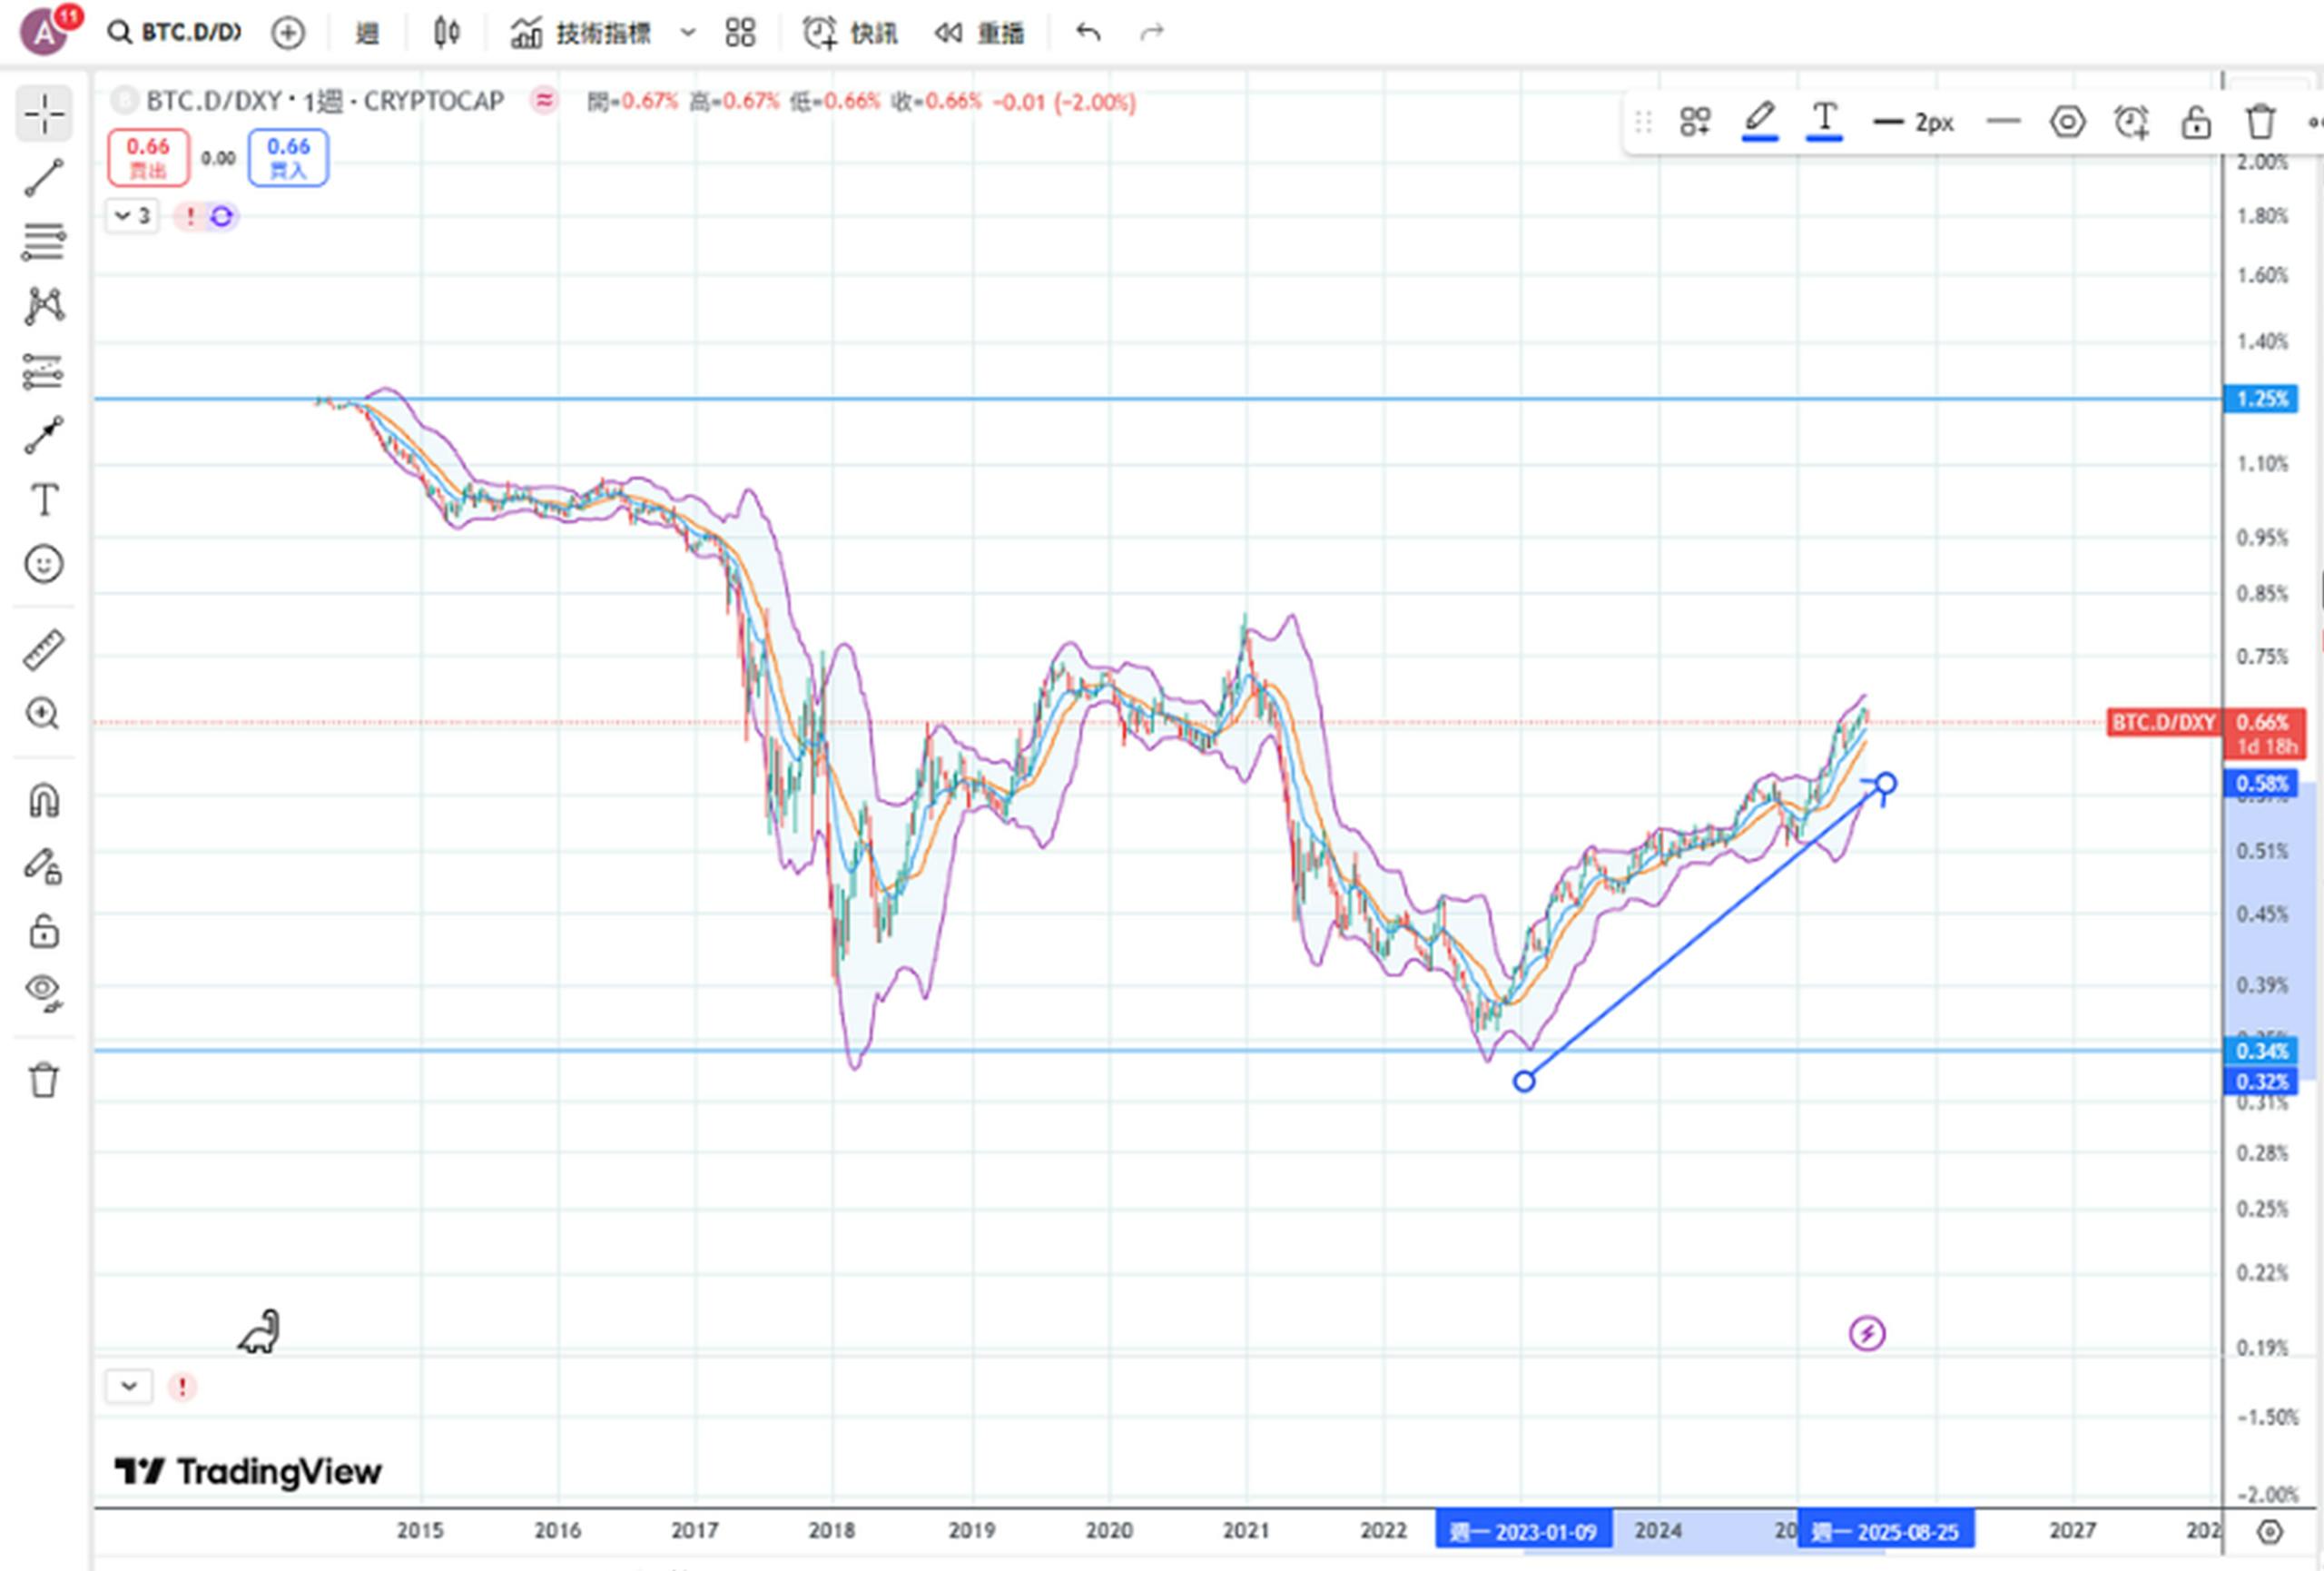Select the ruler measure tool
The width and height of the screenshot is (2324, 1571).
44,650
